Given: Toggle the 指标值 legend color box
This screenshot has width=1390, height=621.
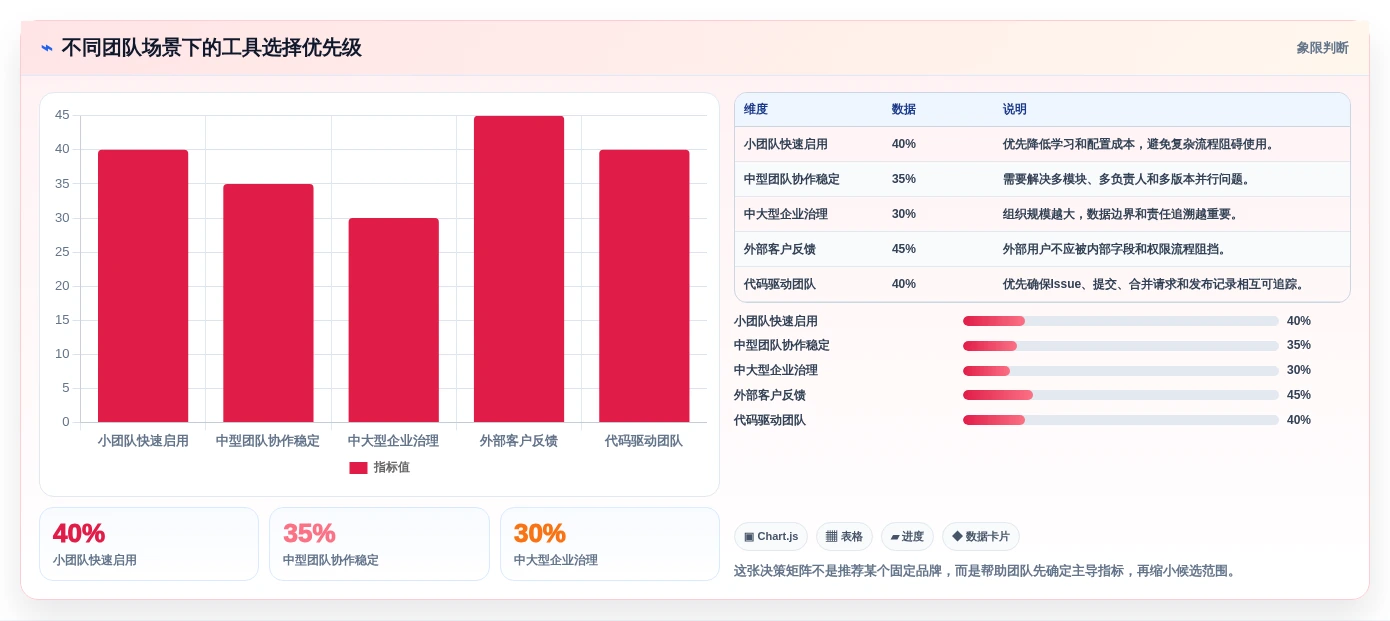Looking at the screenshot, I should [x=358, y=468].
